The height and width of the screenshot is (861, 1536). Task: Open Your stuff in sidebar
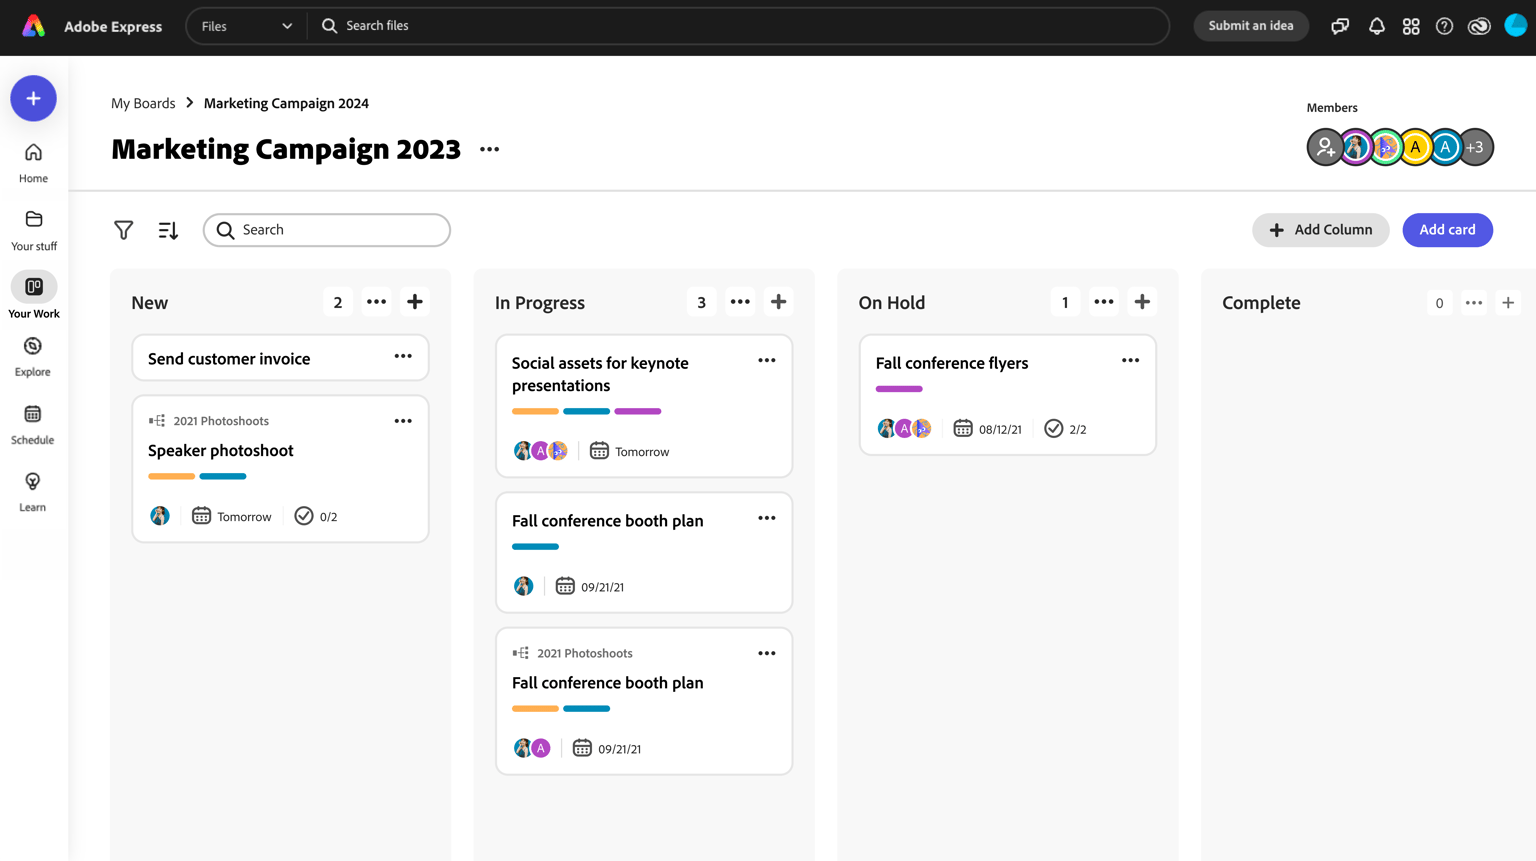(33, 230)
